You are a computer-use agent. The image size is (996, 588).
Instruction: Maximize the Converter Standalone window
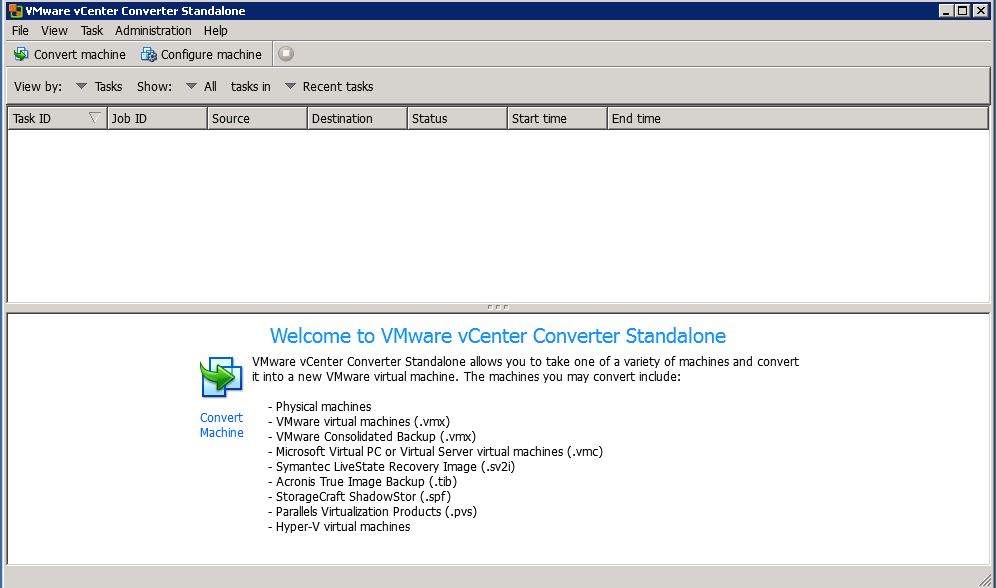coord(962,11)
